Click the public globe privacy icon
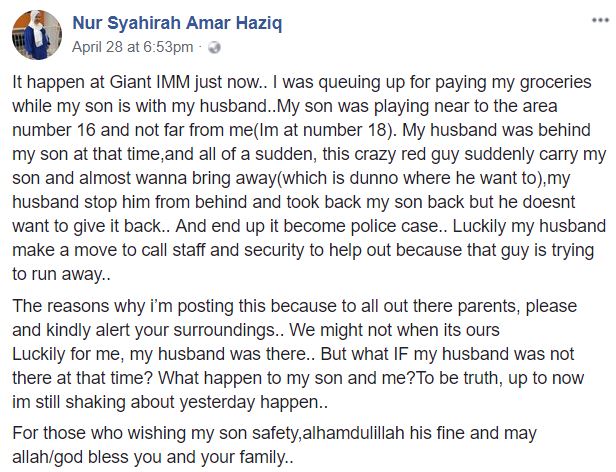 pos(213,47)
